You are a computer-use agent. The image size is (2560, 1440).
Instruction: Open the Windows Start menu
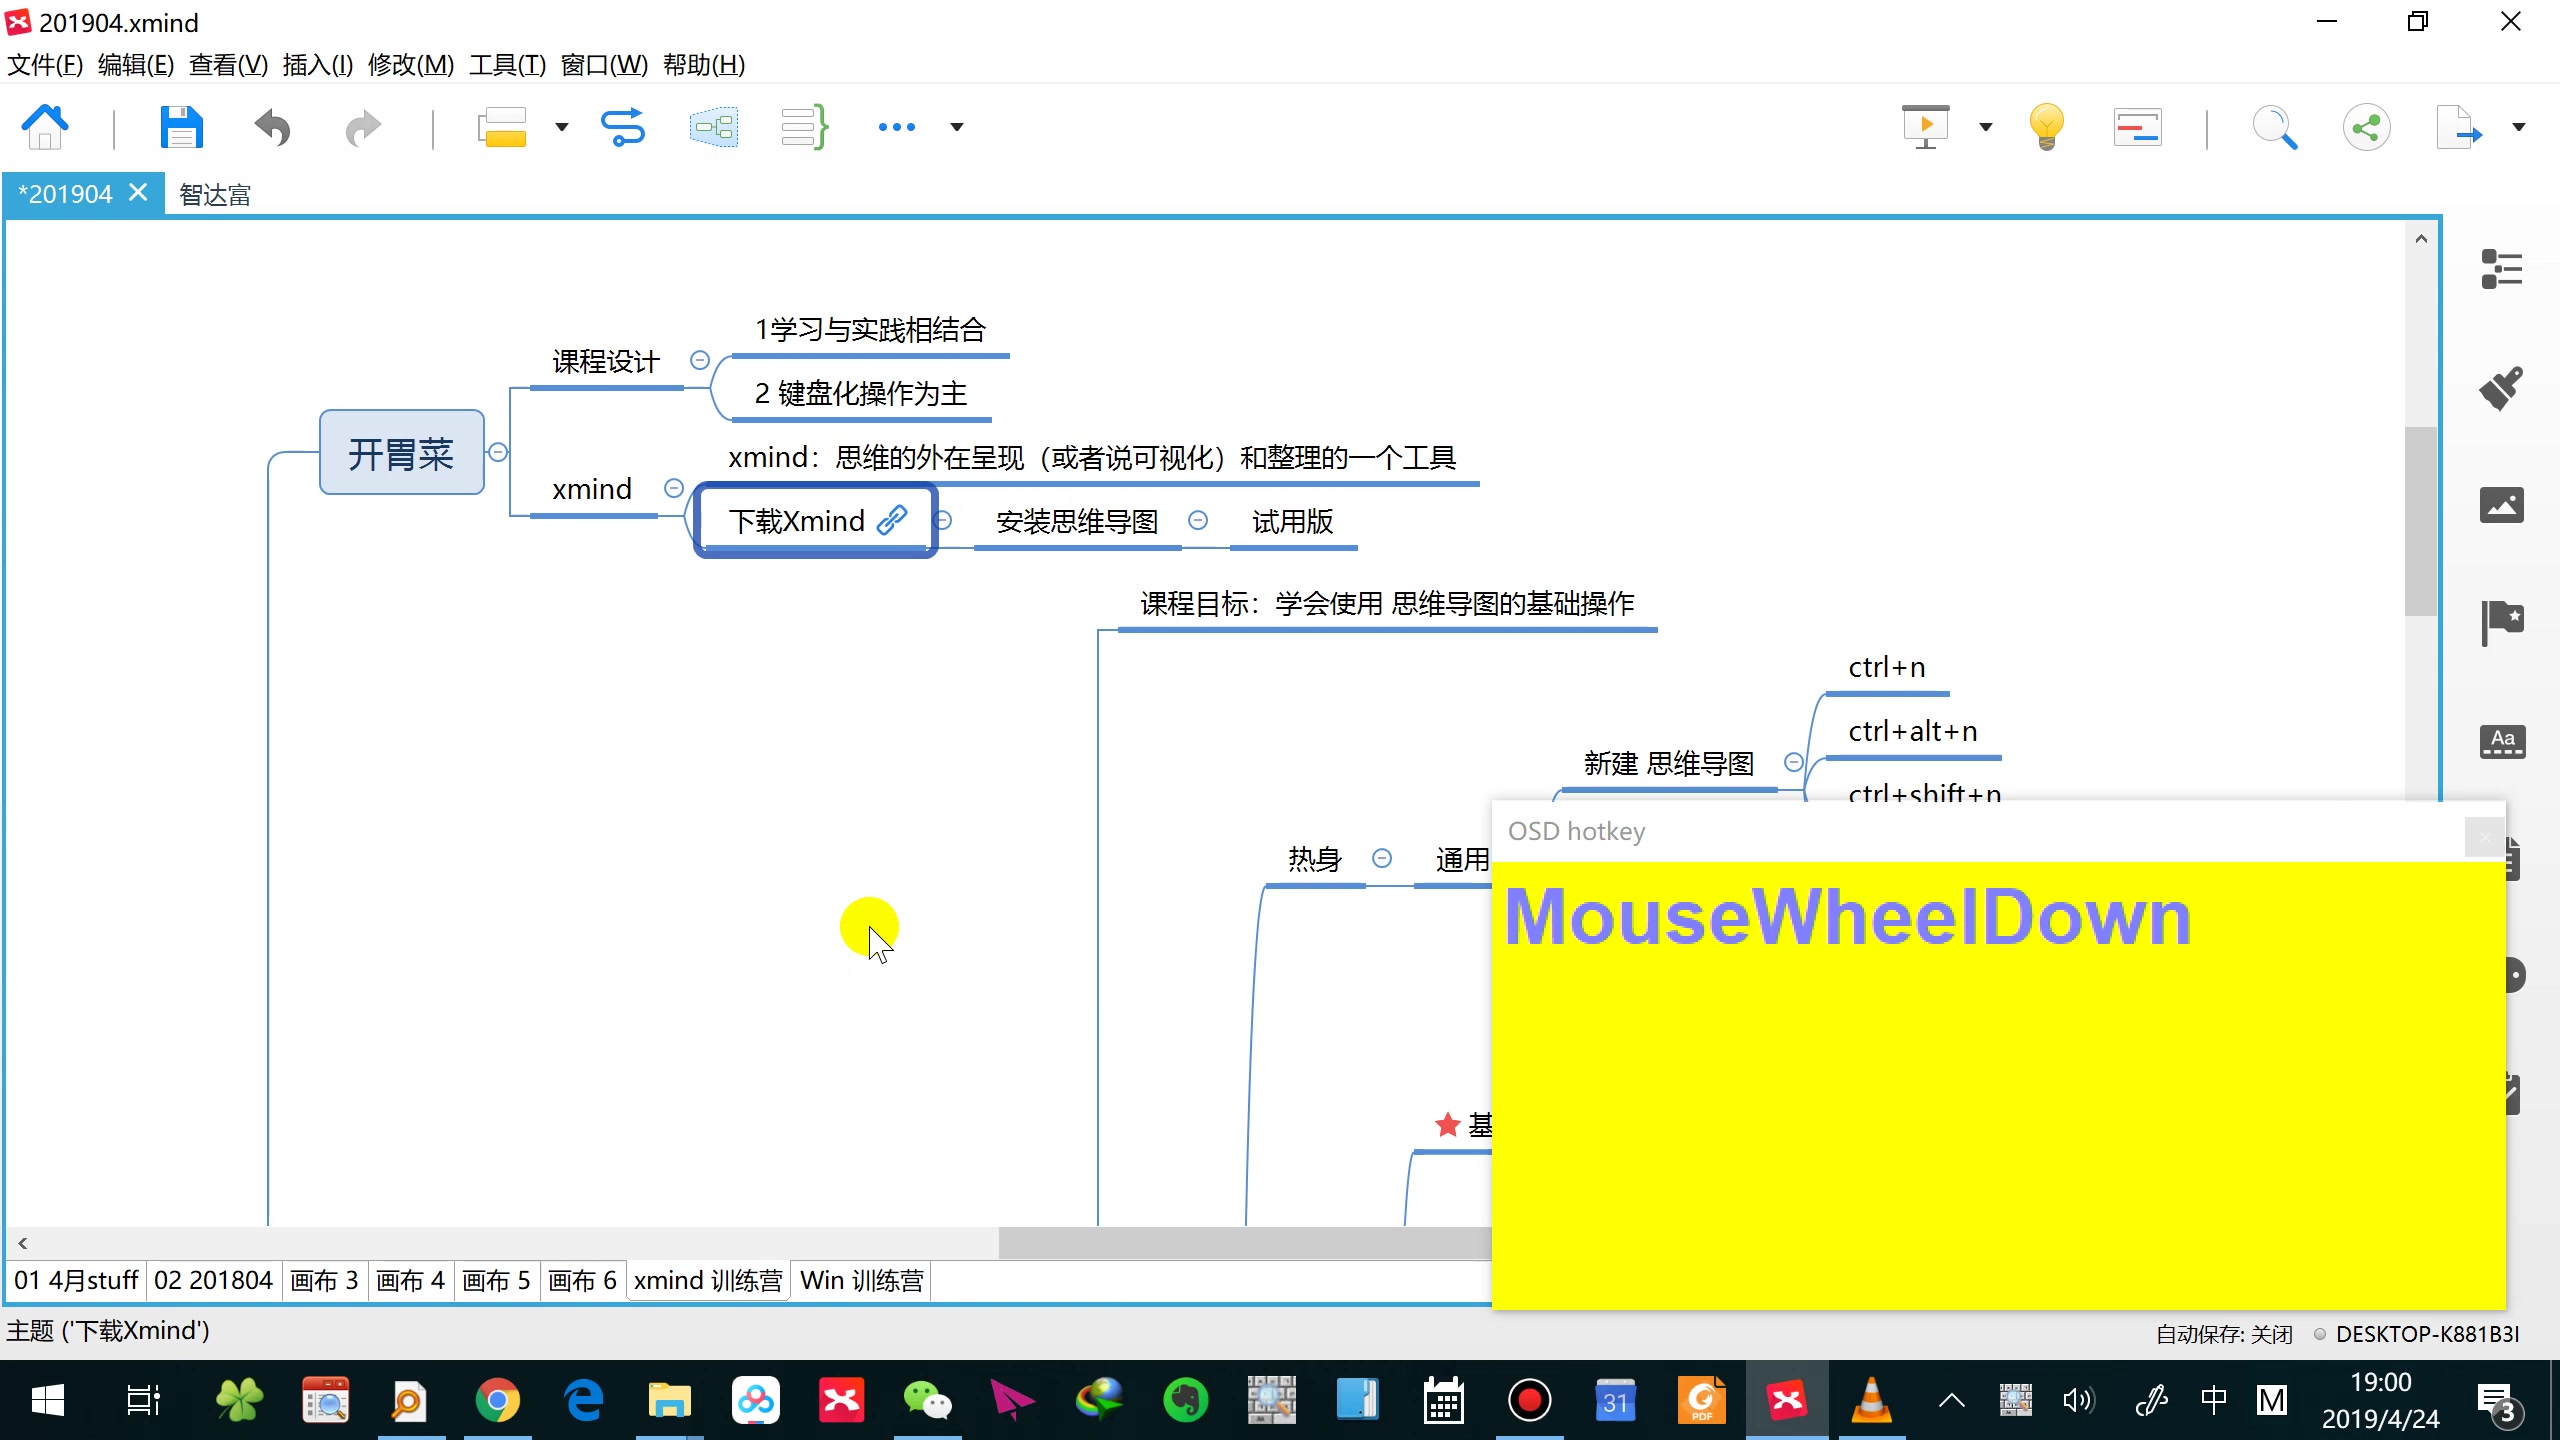(x=47, y=1400)
